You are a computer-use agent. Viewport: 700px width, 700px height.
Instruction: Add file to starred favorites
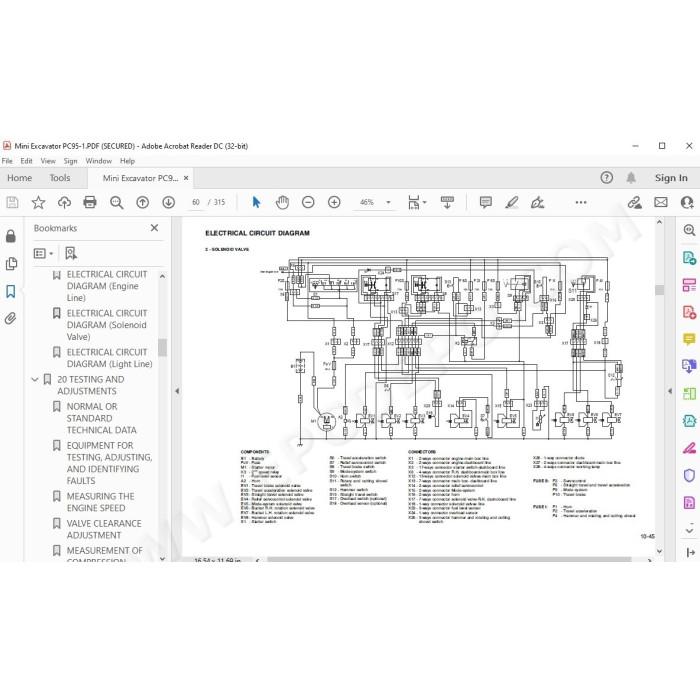click(38, 203)
